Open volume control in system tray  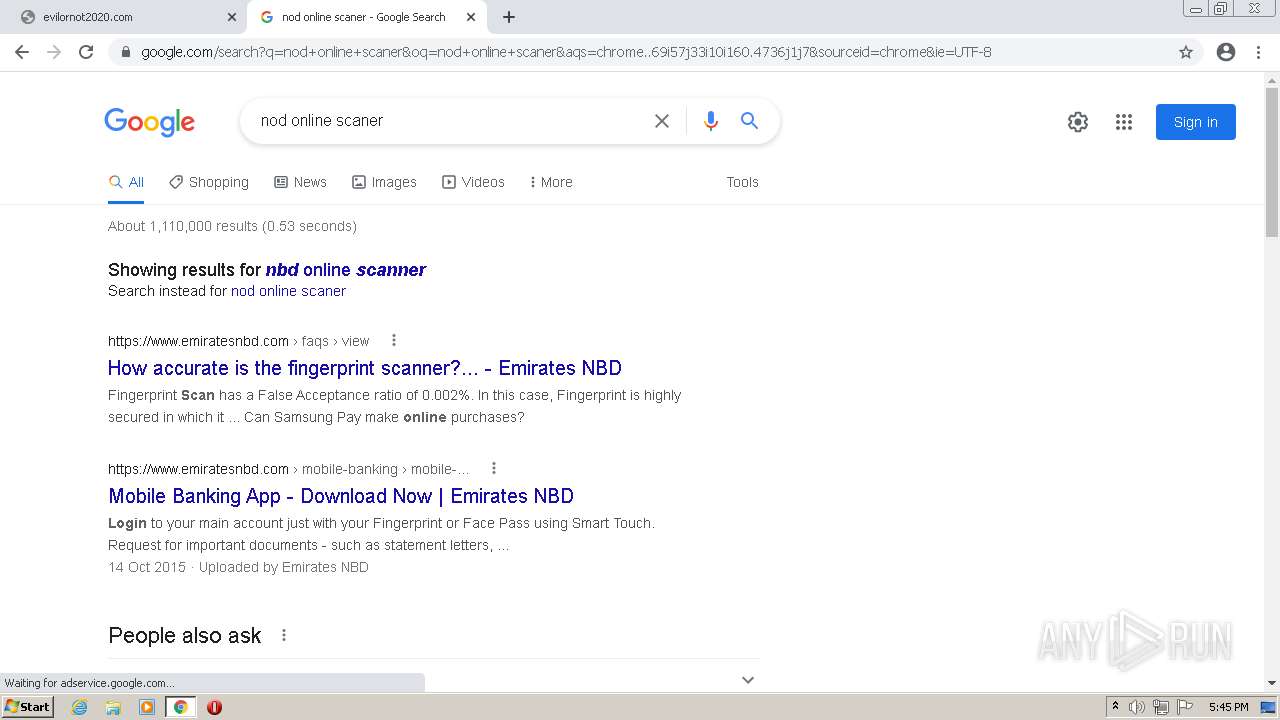(x=1137, y=707)
